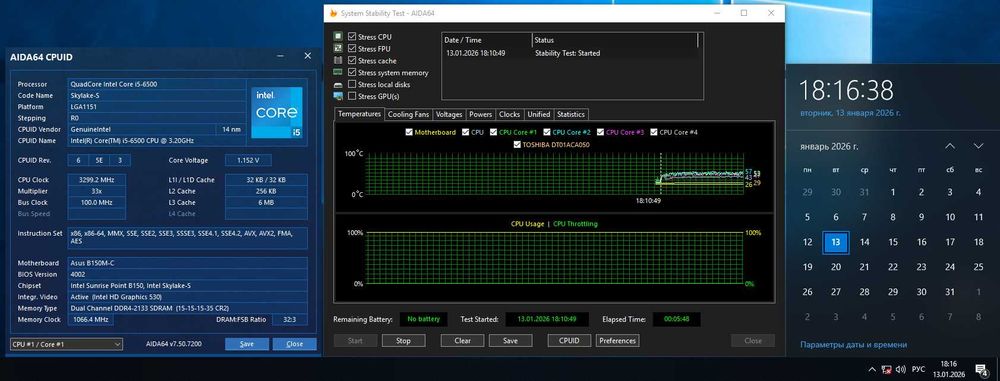Switch to the Temperatures tab
This screenshot has height=381, width=1000.
[x=360, y=114]
